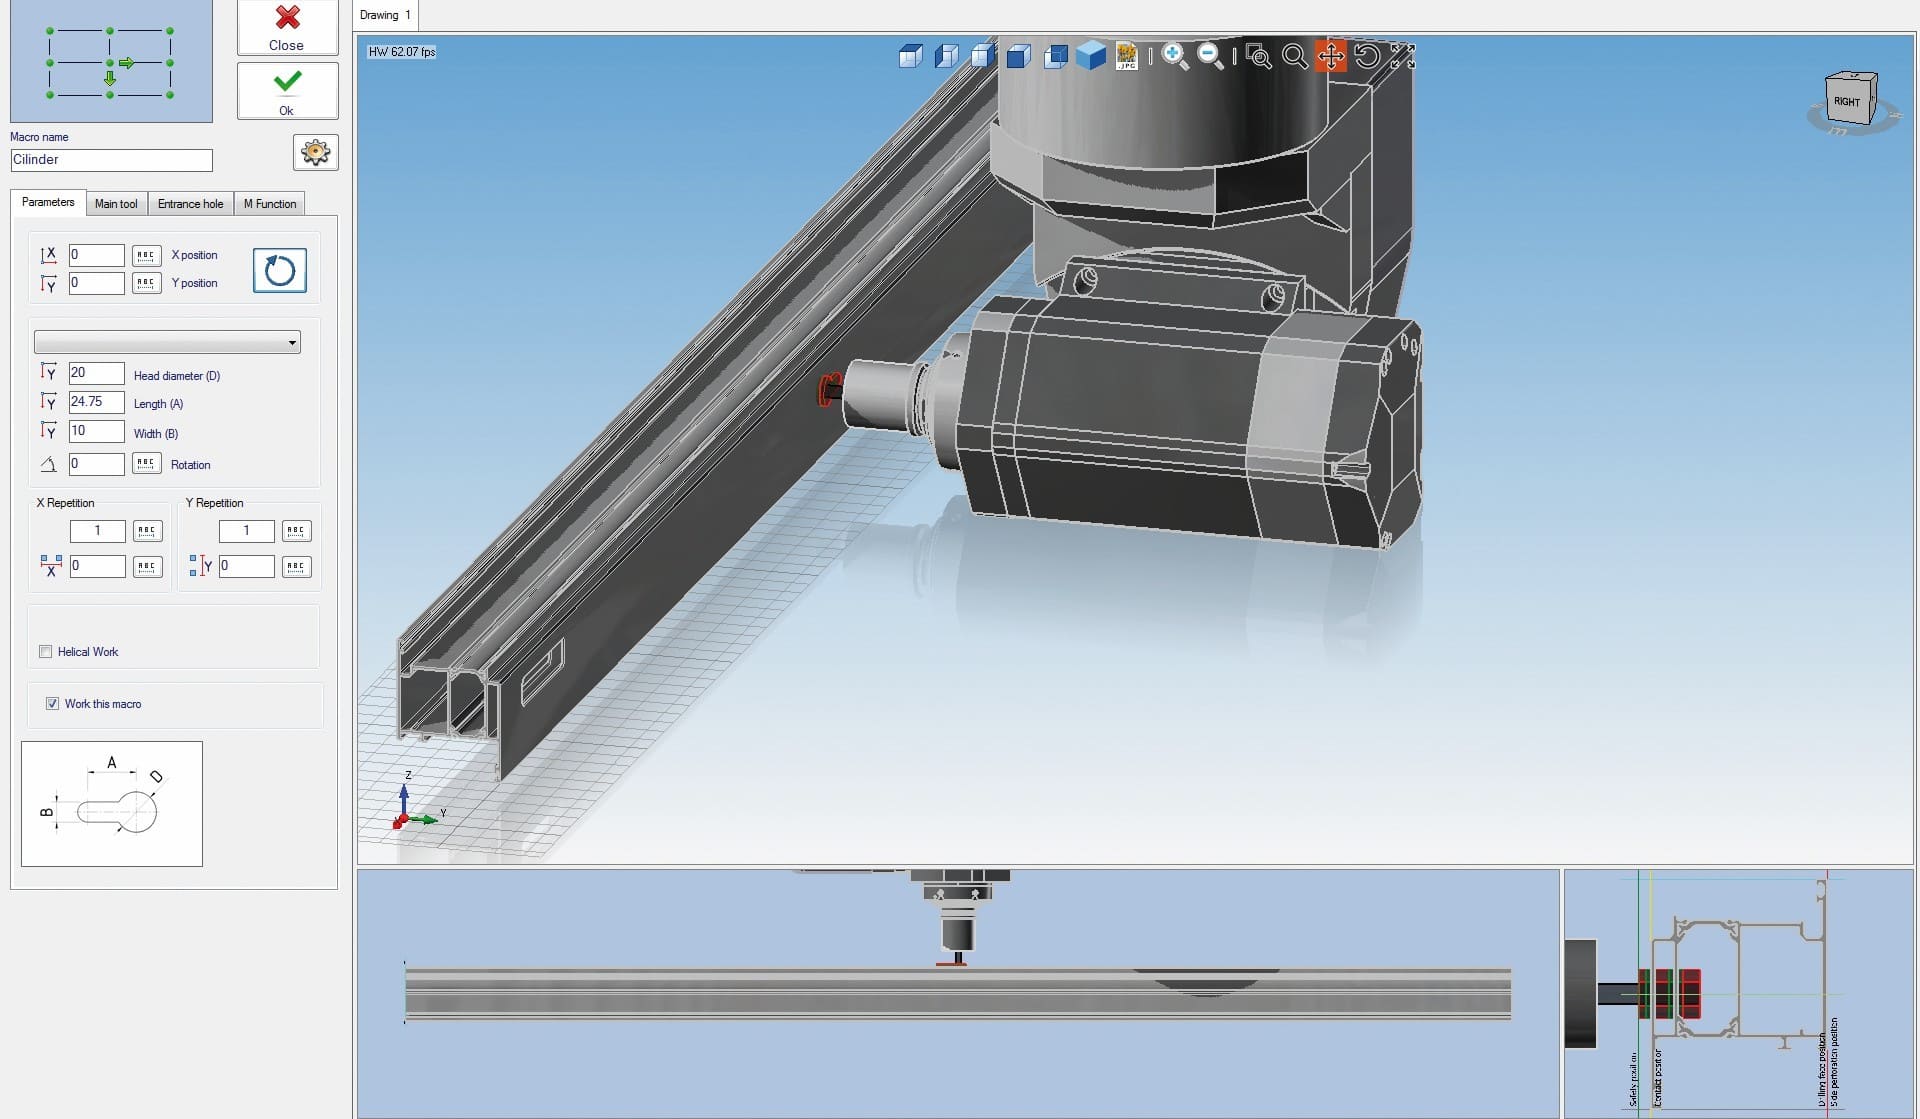This screenshot has width=1920, height=1119.
Task: Click the profile cross-section preview pane
Action: tap(1738, 993)
